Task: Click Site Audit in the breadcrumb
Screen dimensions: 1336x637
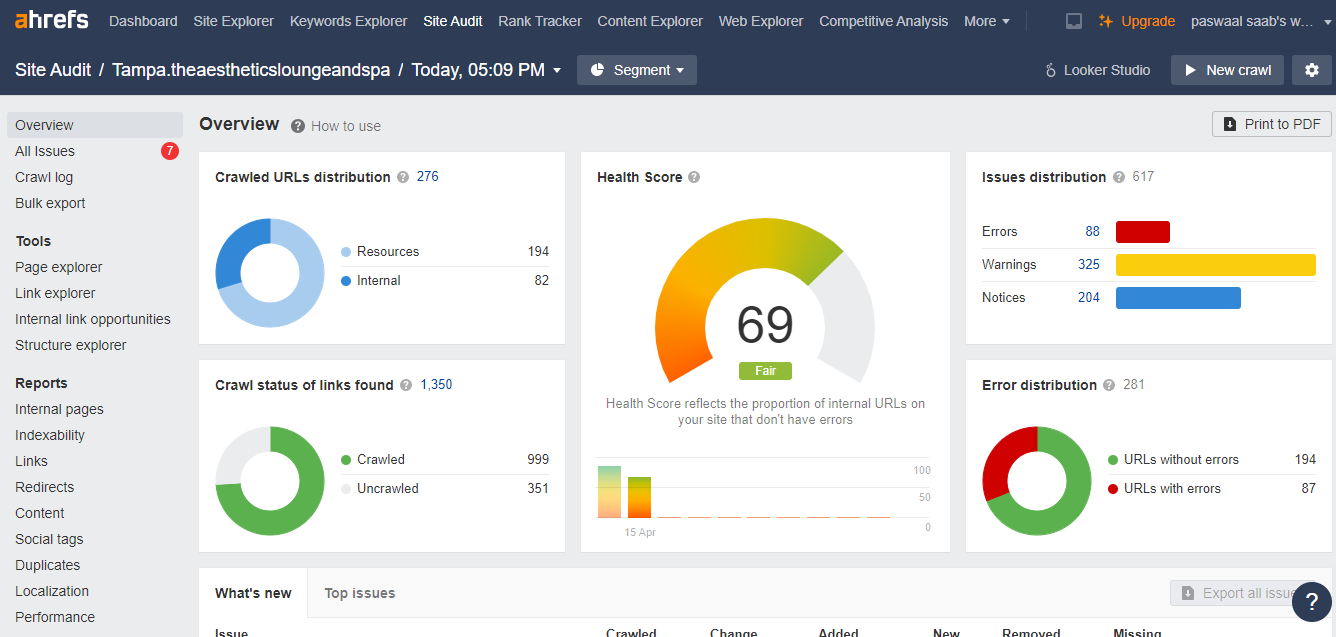Action: click(53, 70)
